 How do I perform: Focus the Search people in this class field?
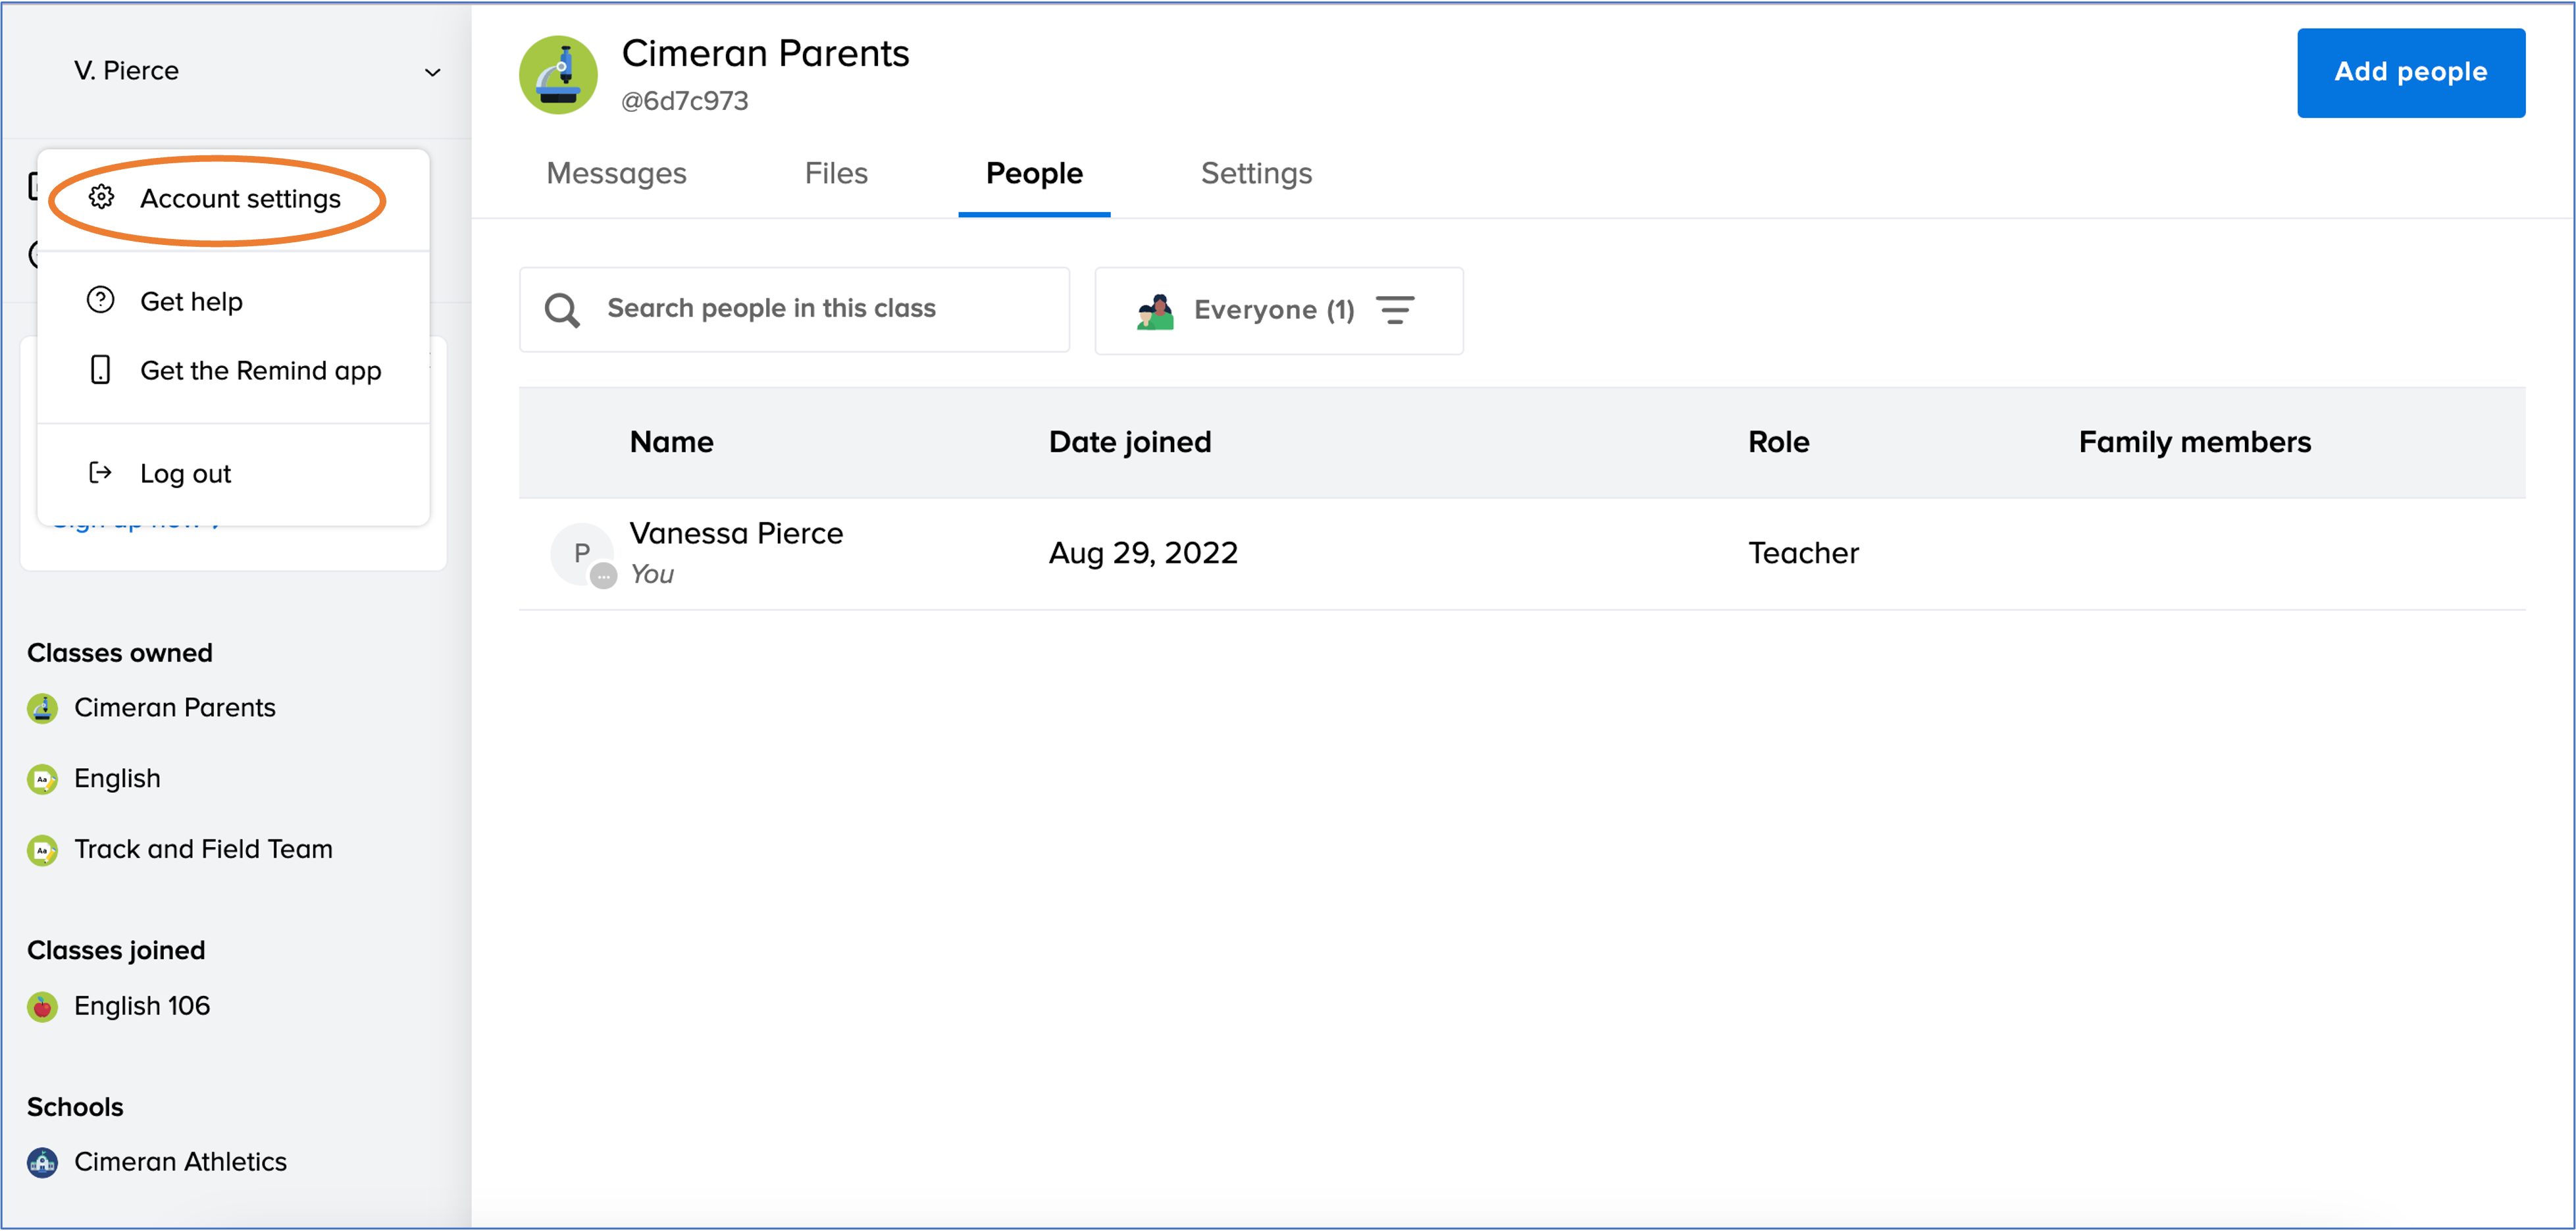(794, 309)
